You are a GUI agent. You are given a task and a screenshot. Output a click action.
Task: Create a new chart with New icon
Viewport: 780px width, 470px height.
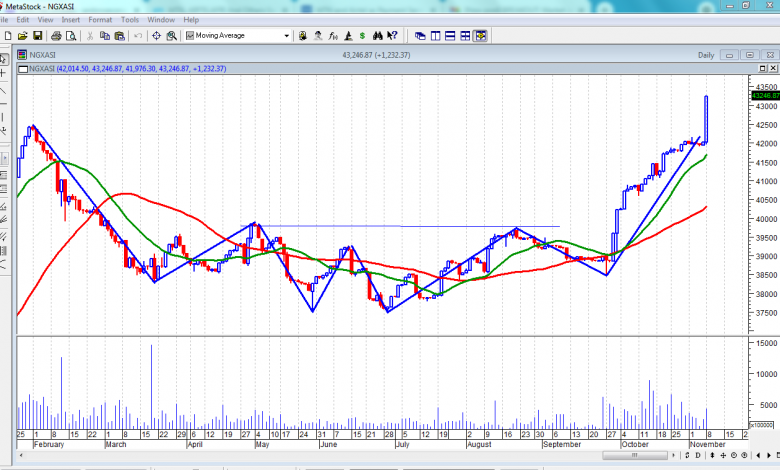coord(8,36)
